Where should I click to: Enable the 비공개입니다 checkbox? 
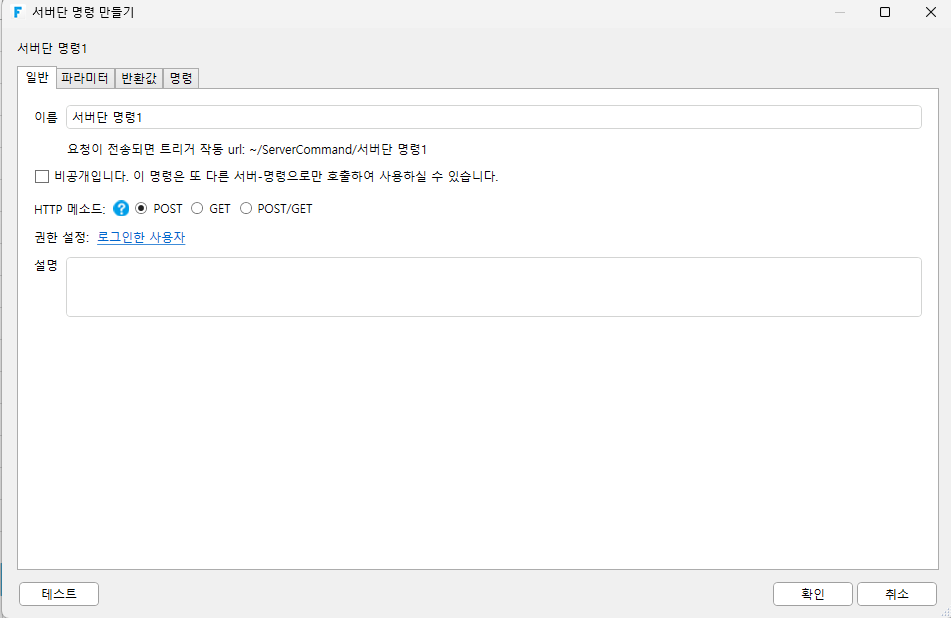(42, 176)
